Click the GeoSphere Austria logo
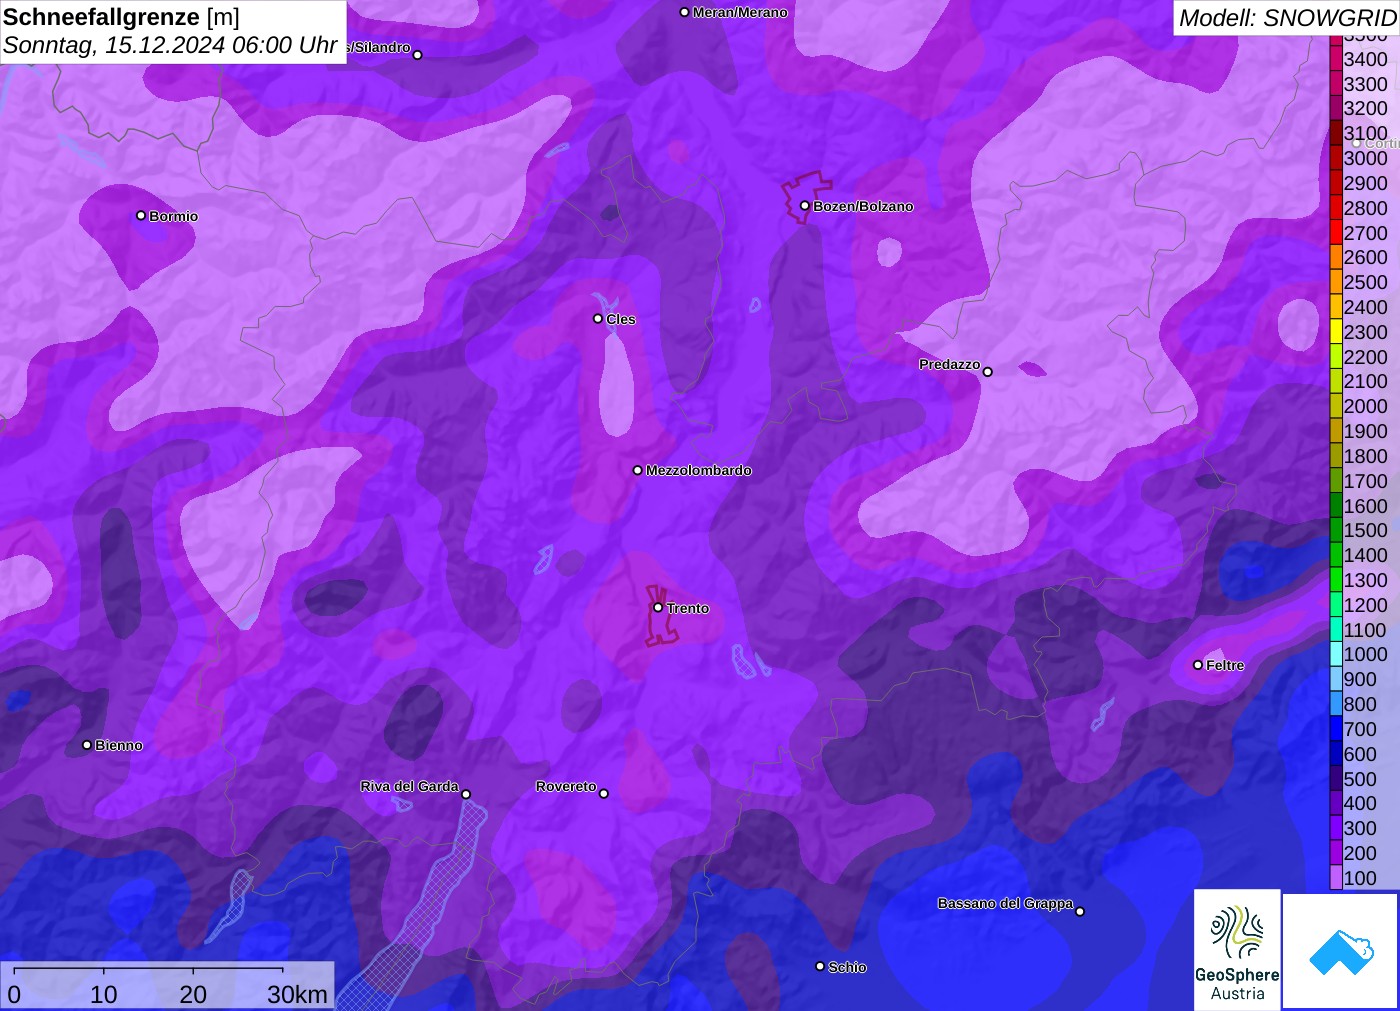1400x1011 pixels. [1237, 950]
